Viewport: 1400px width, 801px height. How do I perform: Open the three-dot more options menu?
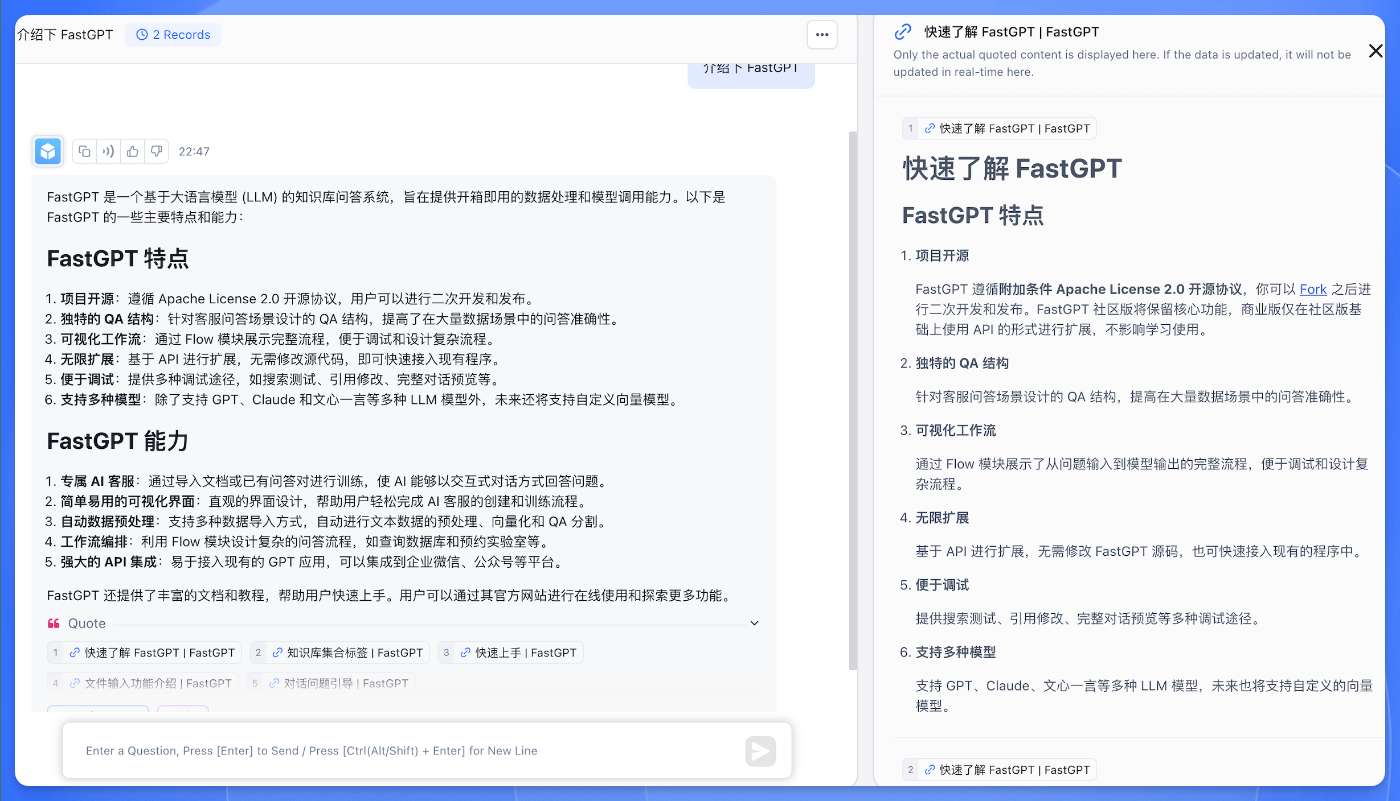[822, 34]
